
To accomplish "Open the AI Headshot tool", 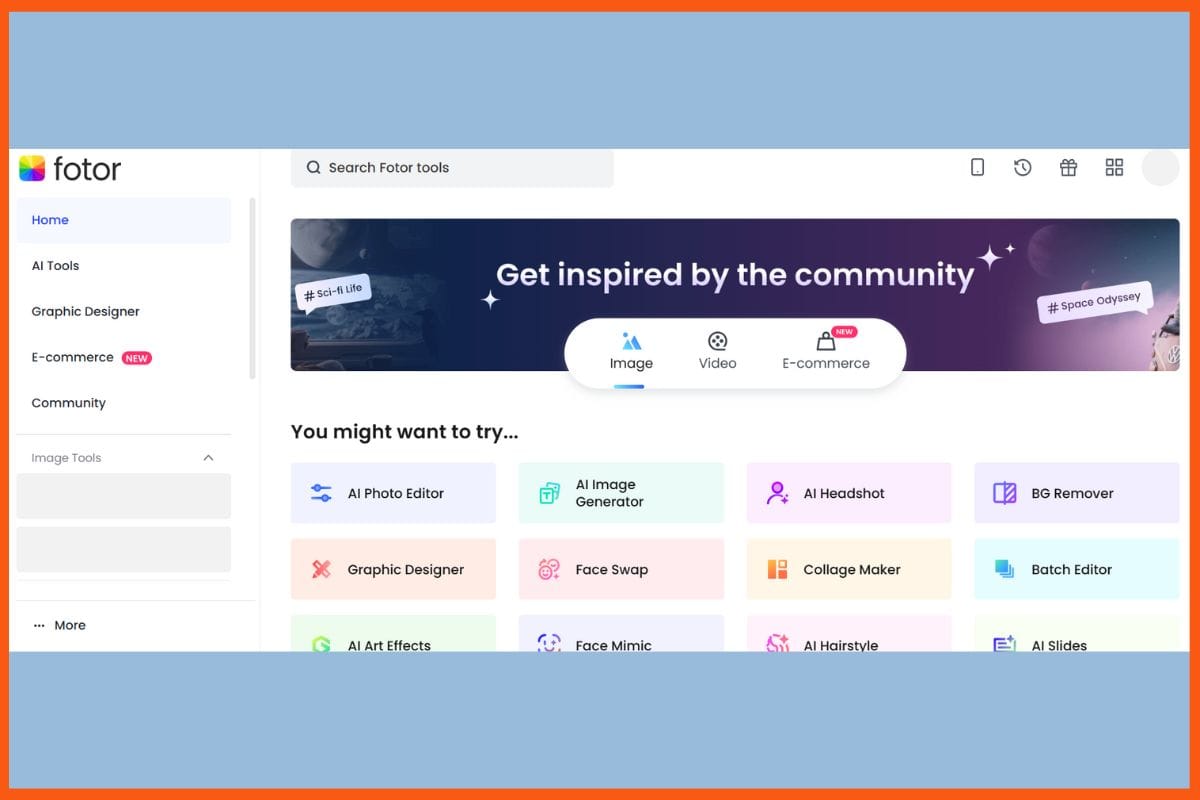I will 849,493.
